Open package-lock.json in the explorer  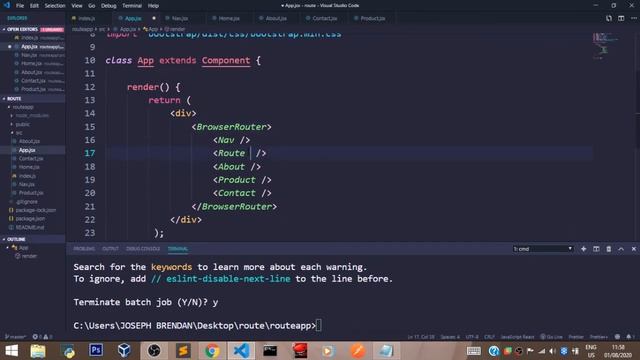tap(36, 210)
